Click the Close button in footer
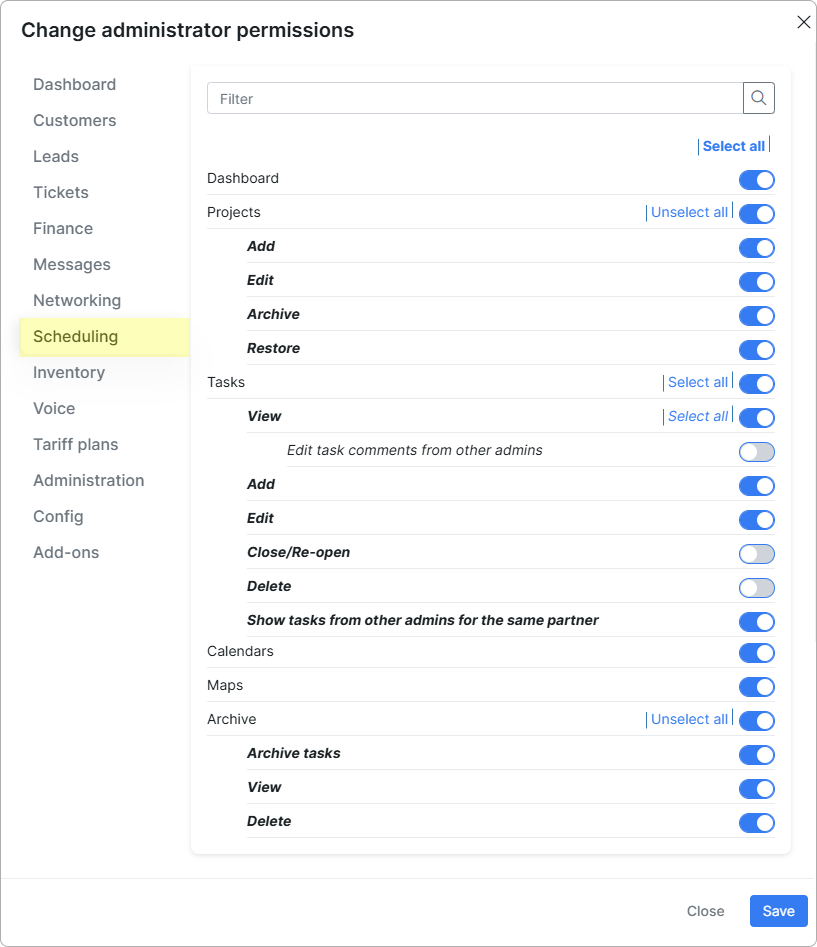 click(705, 911)
